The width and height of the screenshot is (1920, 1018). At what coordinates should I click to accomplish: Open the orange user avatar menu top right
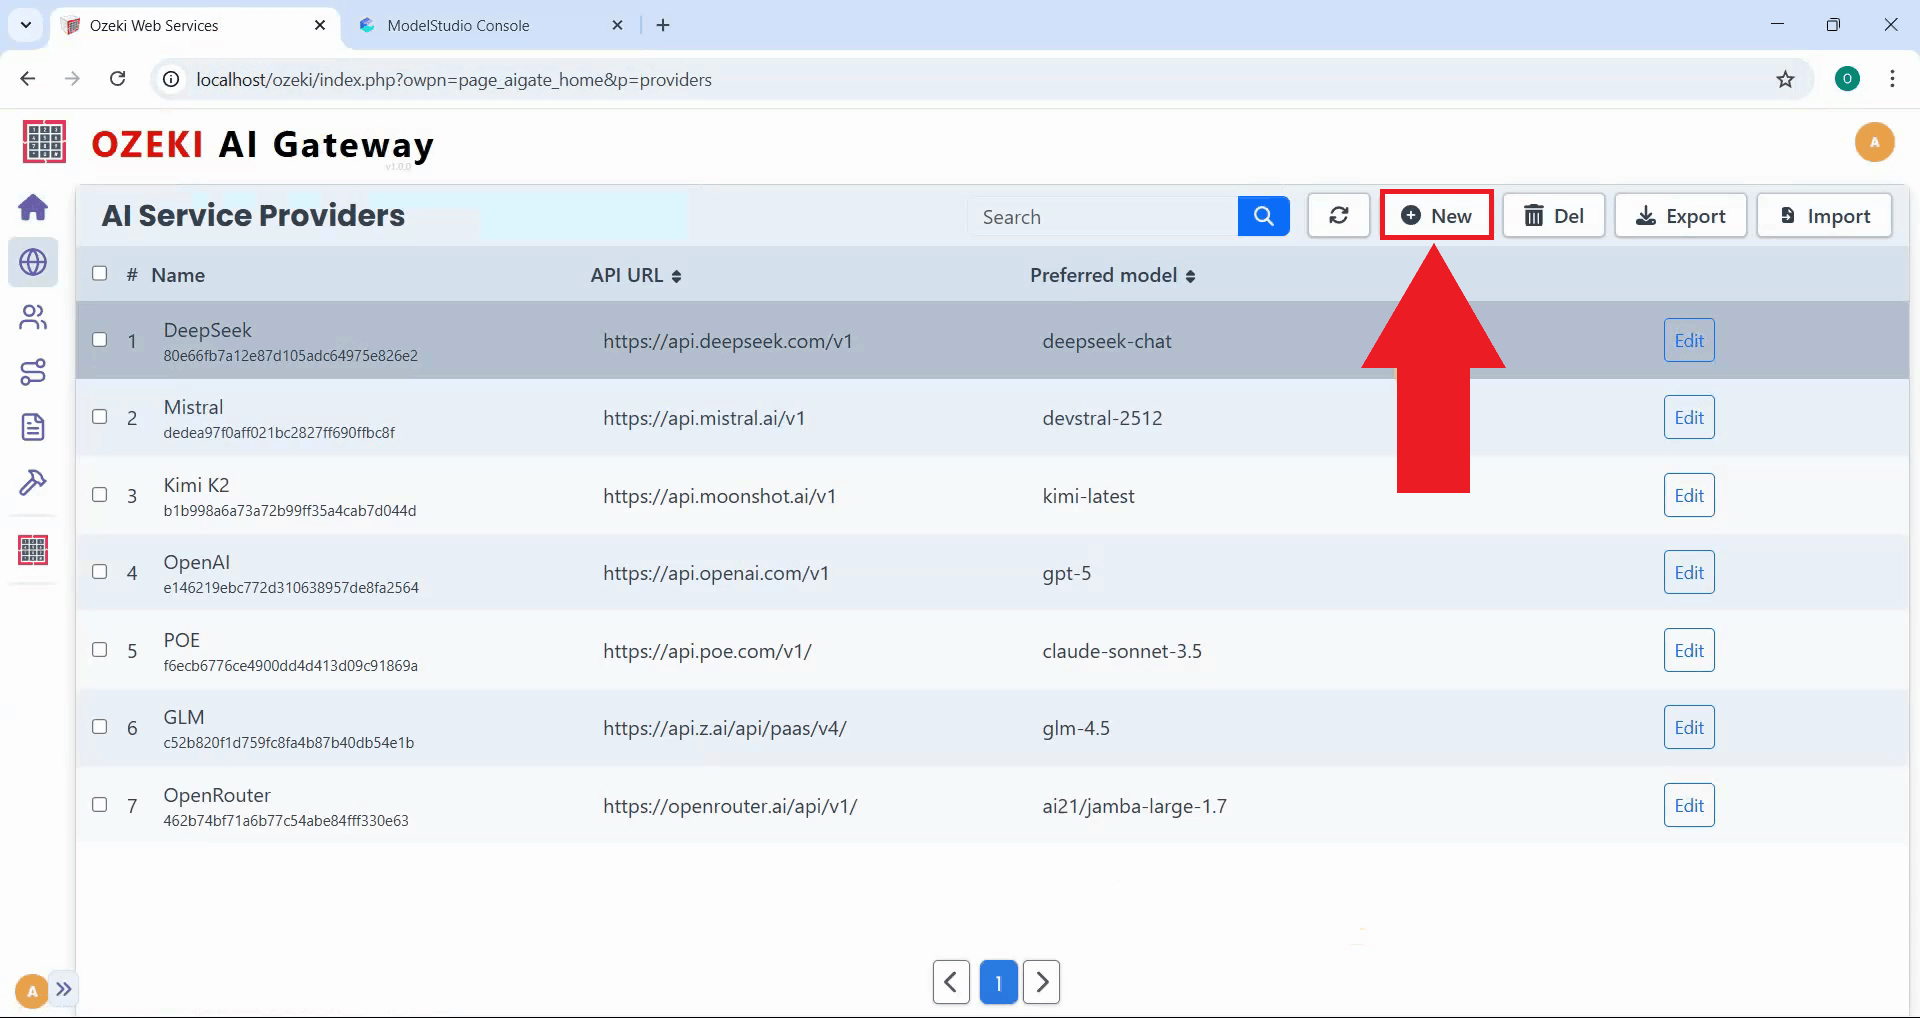pos(1874,142)
